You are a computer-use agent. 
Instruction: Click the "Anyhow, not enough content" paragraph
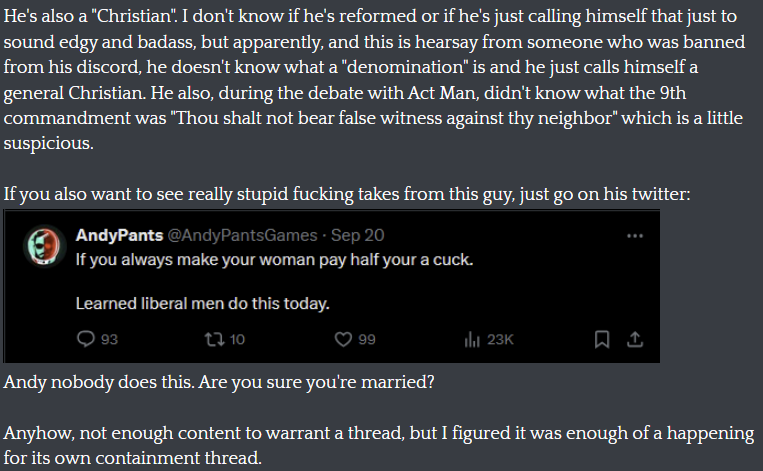click(x=379, y=445)
